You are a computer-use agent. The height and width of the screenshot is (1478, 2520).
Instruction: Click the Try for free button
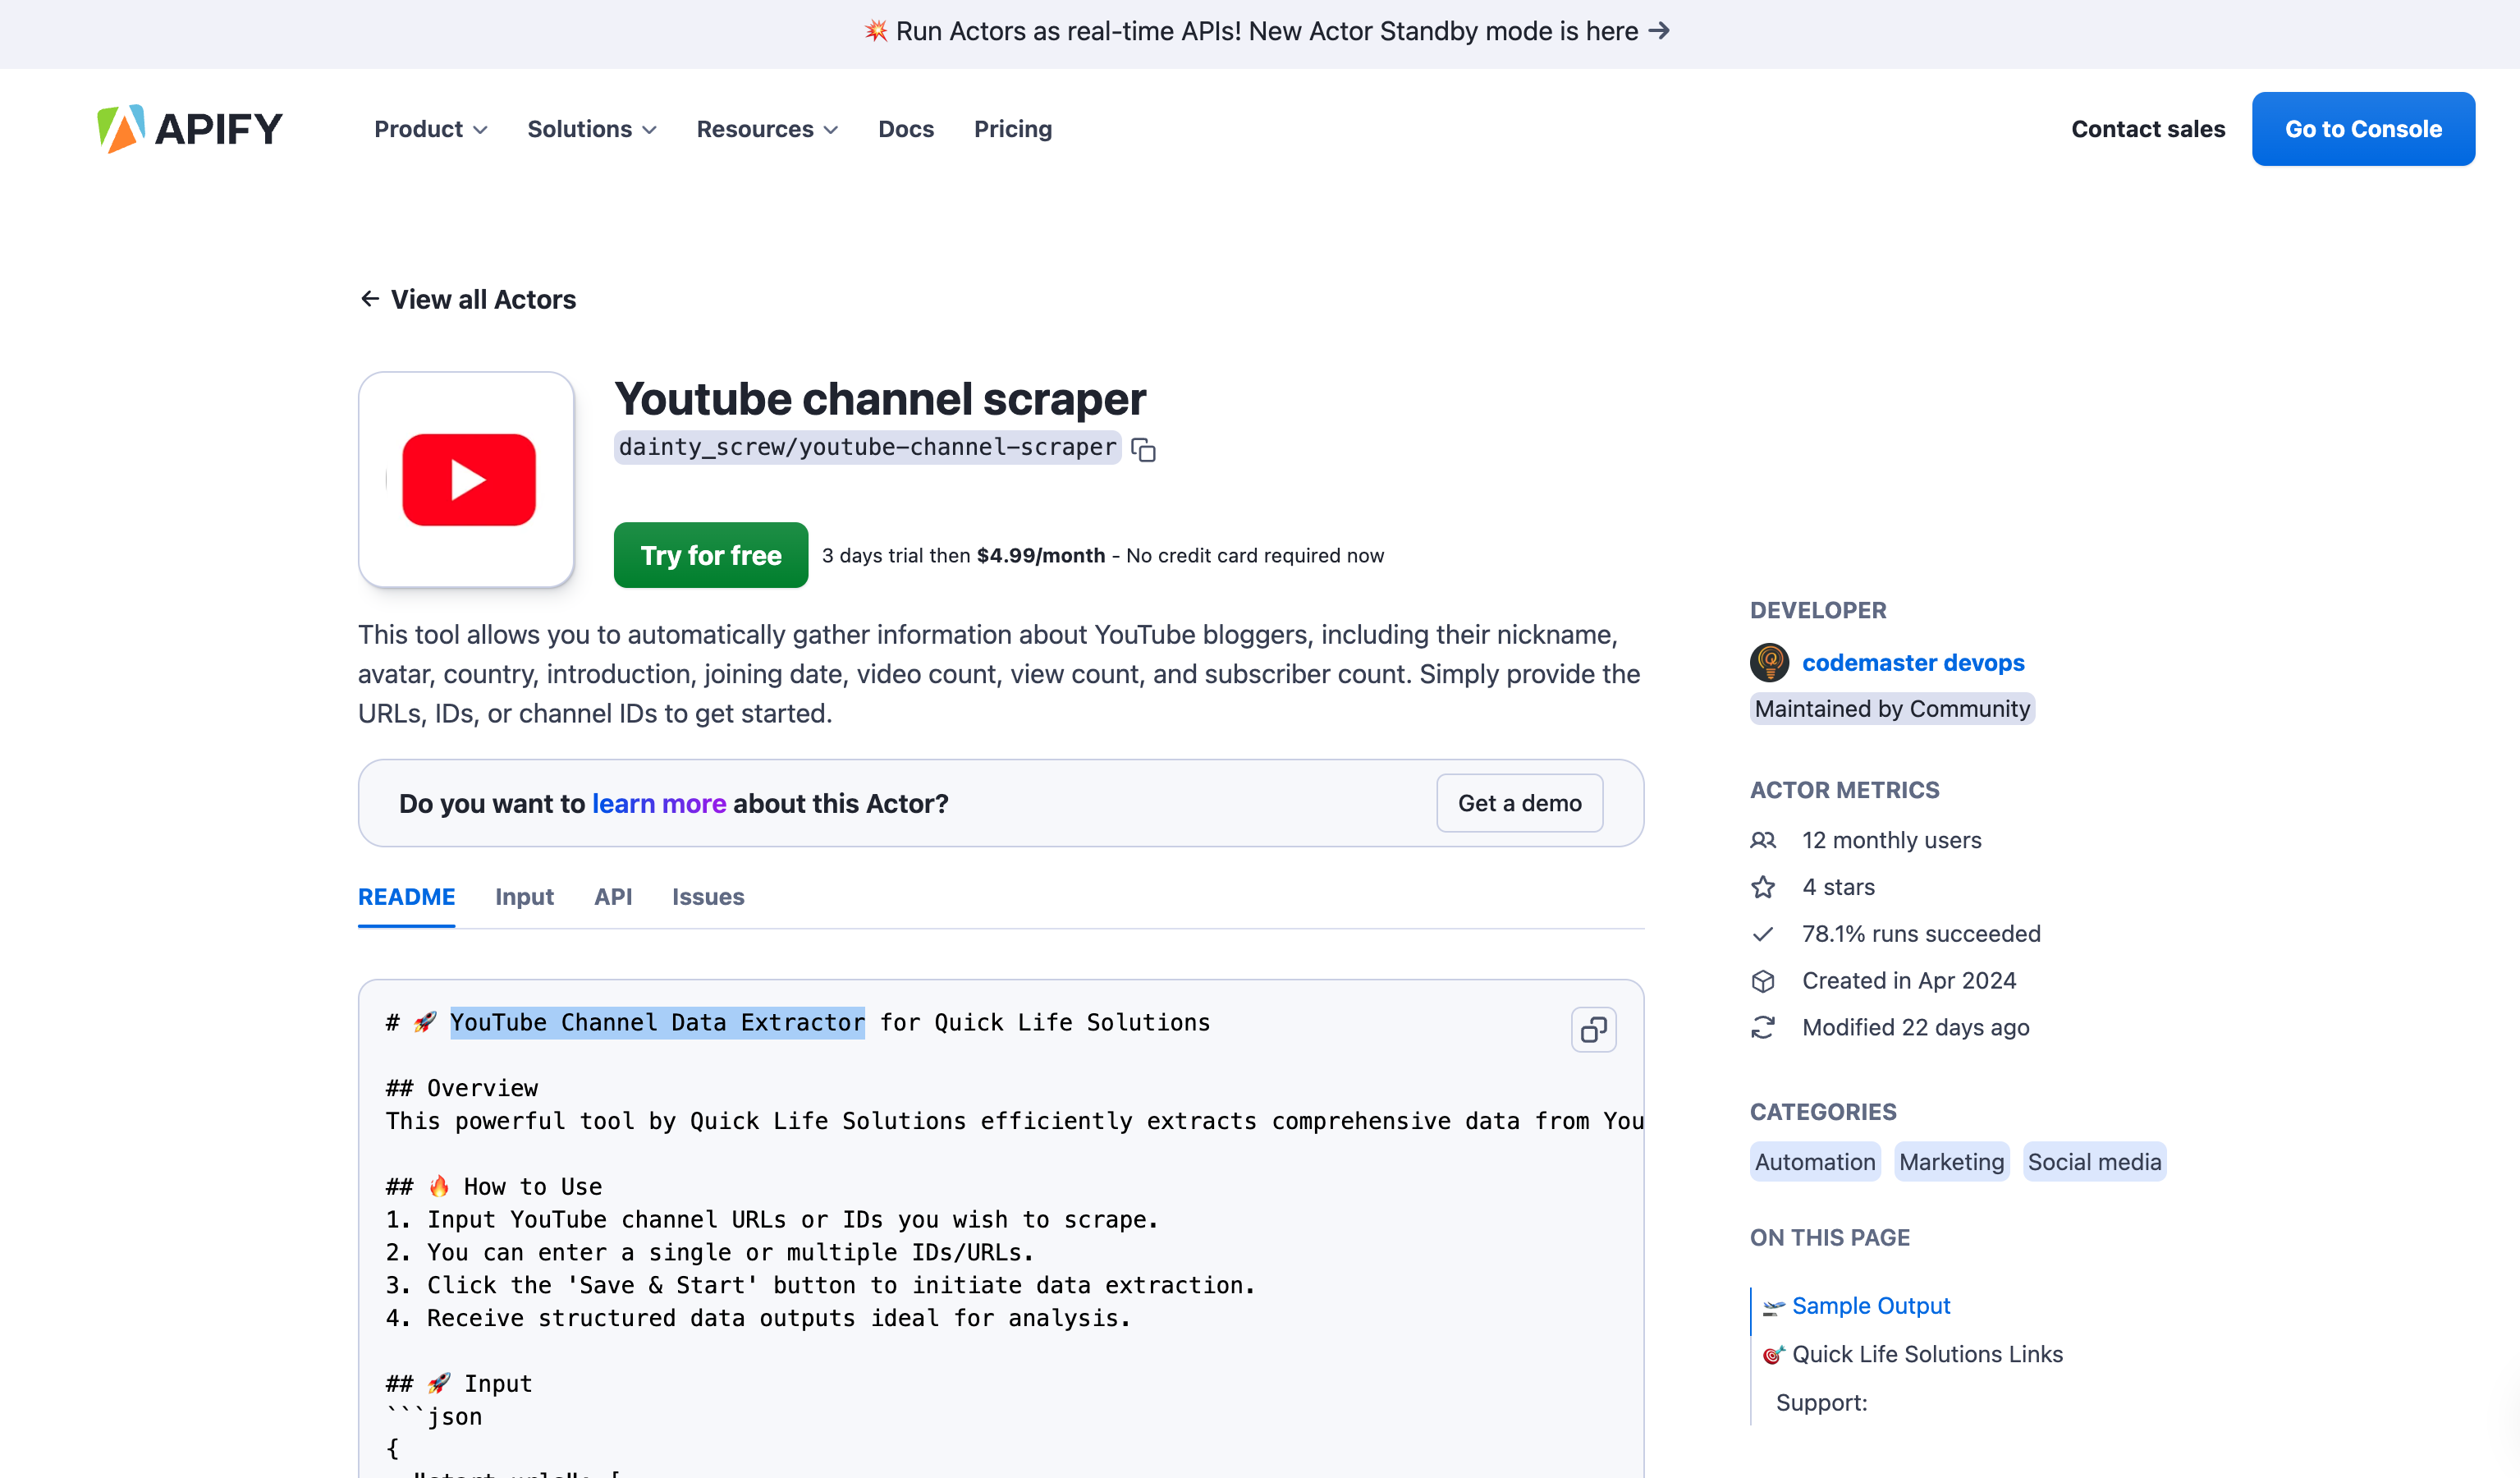pos(710,555)
